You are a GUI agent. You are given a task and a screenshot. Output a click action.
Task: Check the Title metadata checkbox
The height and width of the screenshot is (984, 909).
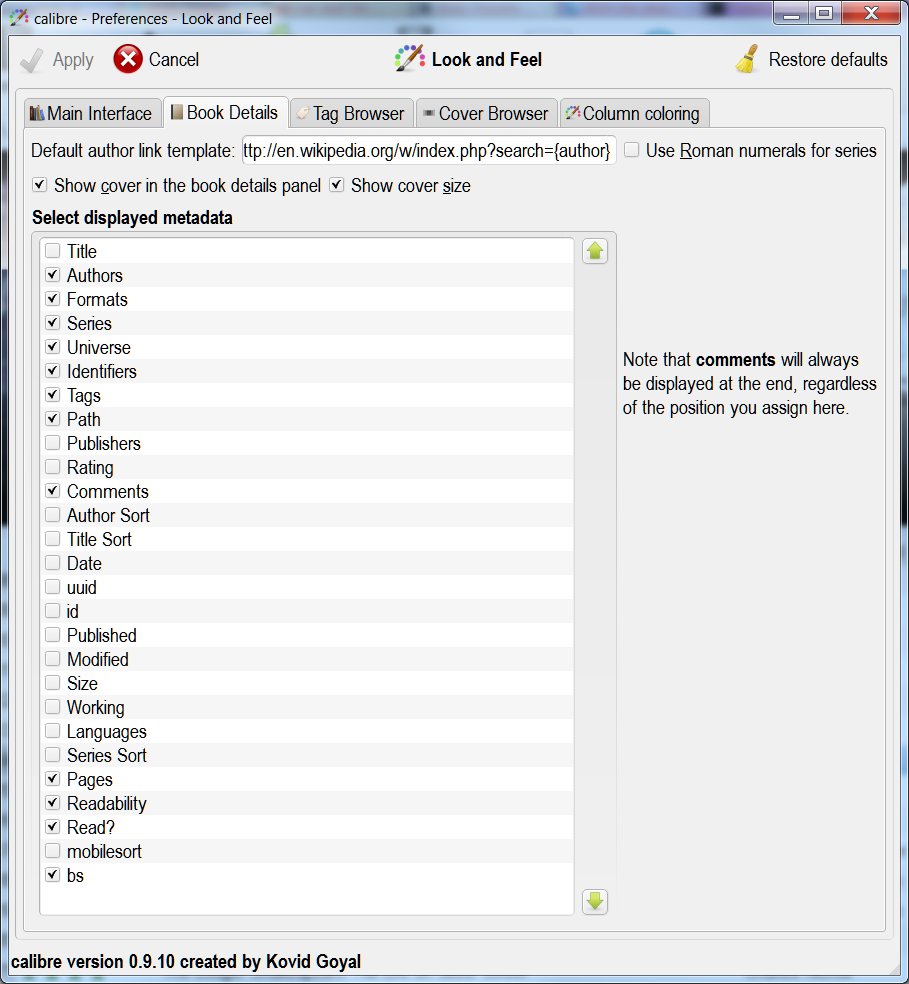click(x=53, y=251)
